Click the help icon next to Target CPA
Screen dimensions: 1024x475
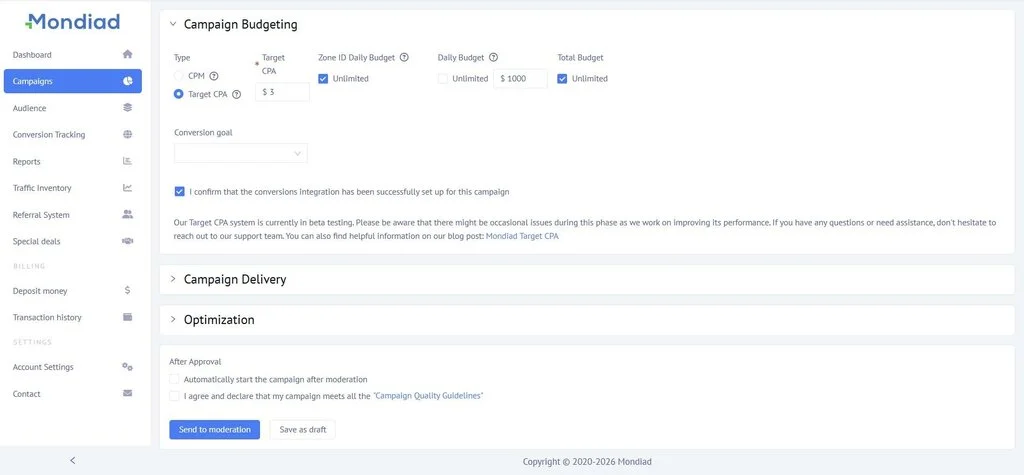236,94
